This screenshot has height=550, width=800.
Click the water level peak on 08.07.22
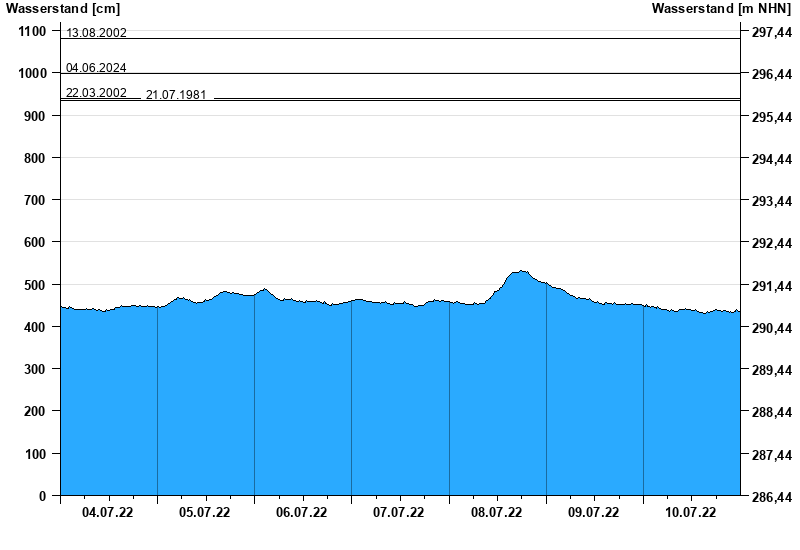521,271
